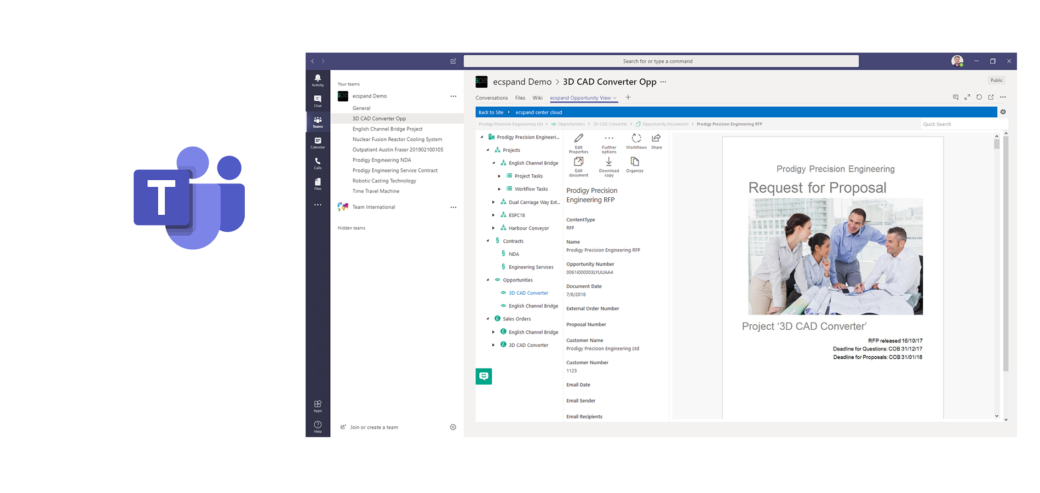
Task: Open Calendar in the Teams sidebar
Action: click(318, 142)
